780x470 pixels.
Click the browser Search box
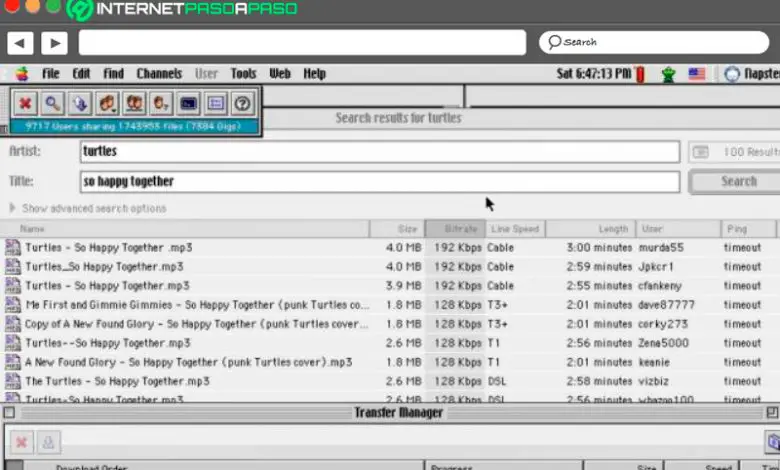click(x=654, y=43)
